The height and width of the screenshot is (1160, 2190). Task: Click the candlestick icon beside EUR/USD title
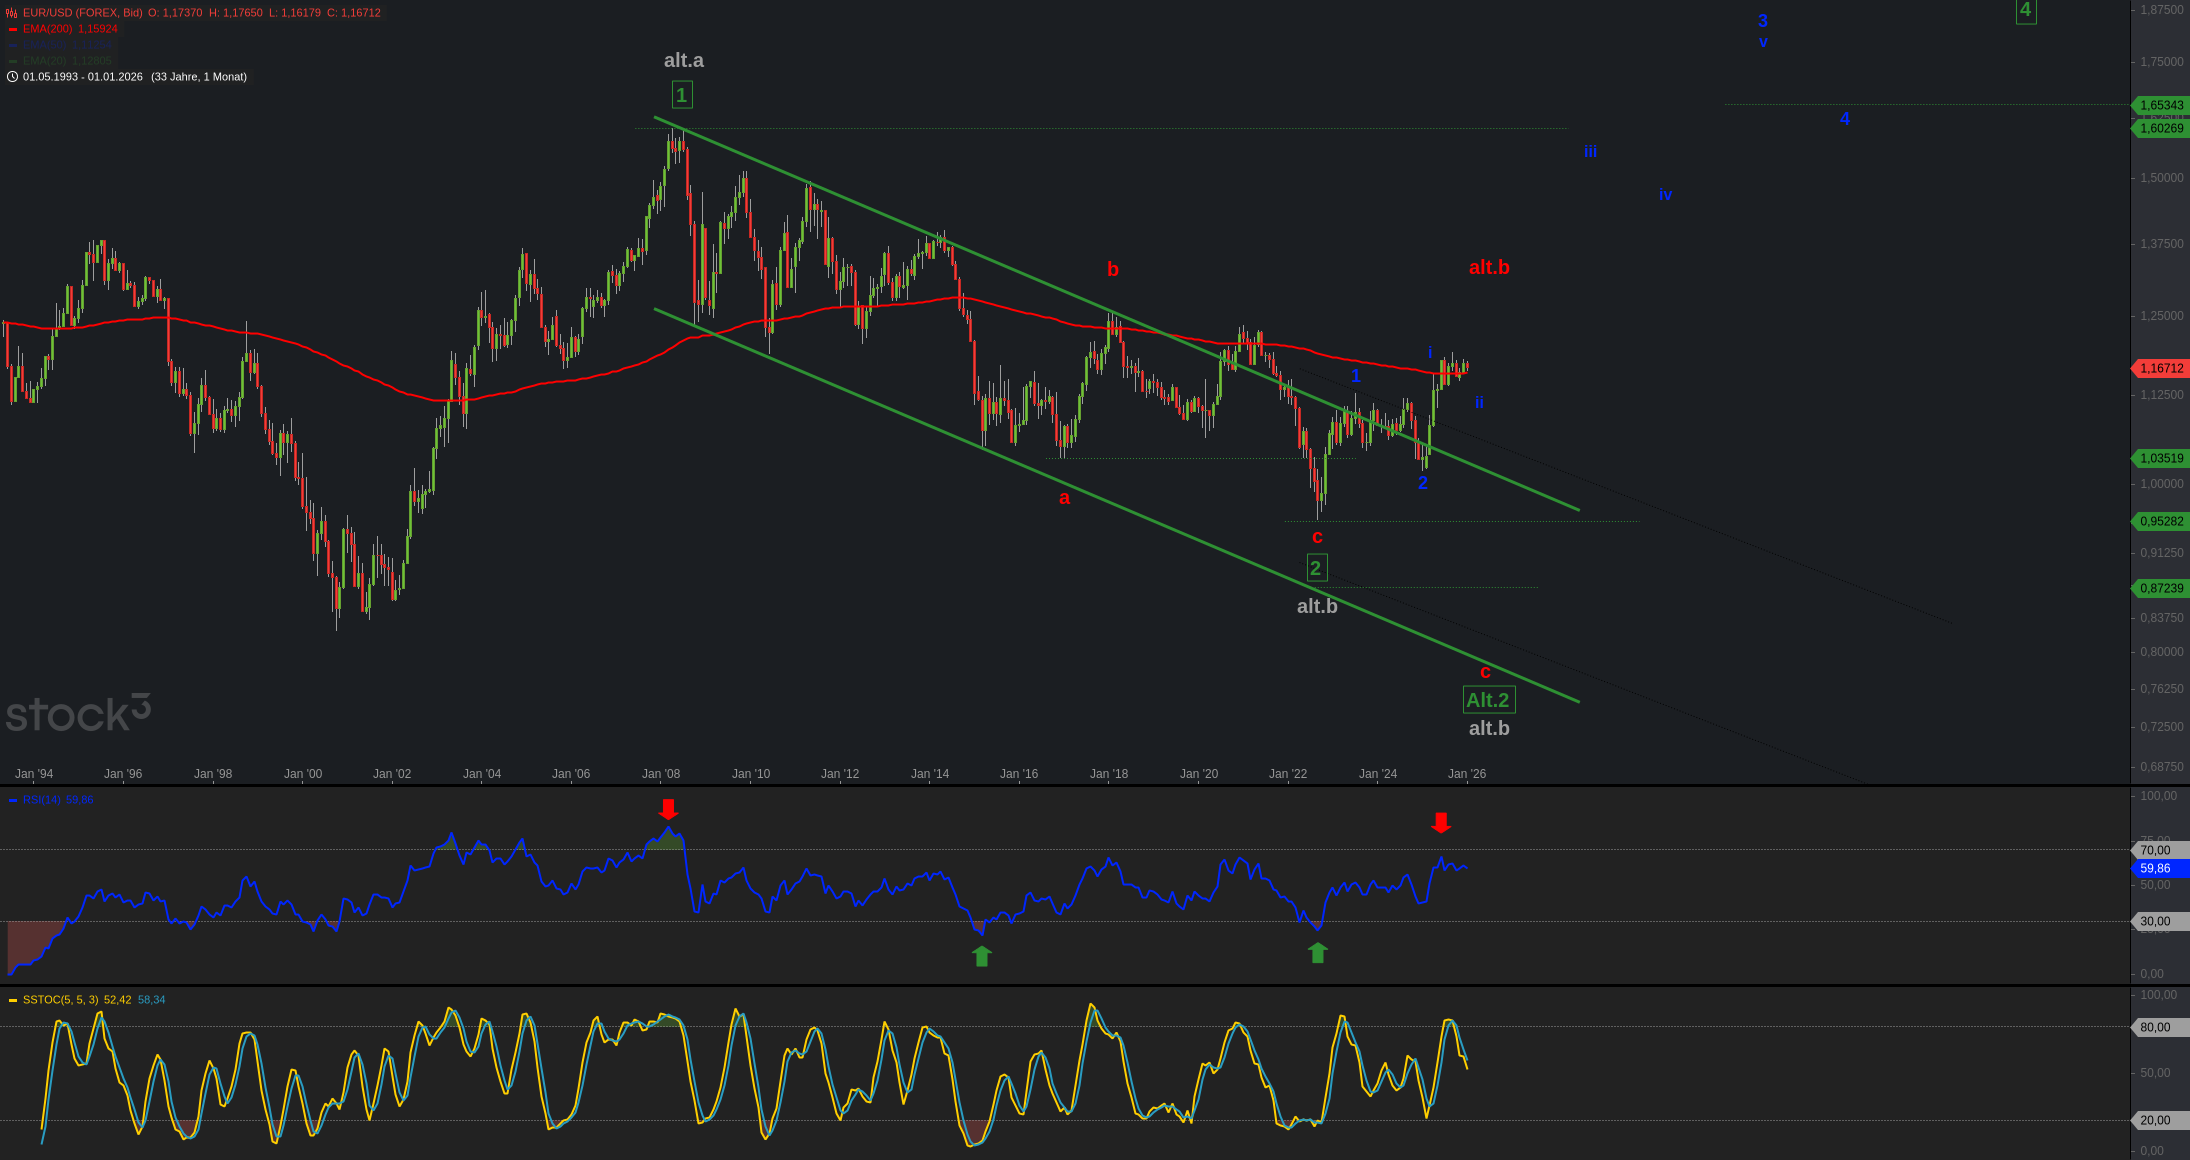[12, 13]
